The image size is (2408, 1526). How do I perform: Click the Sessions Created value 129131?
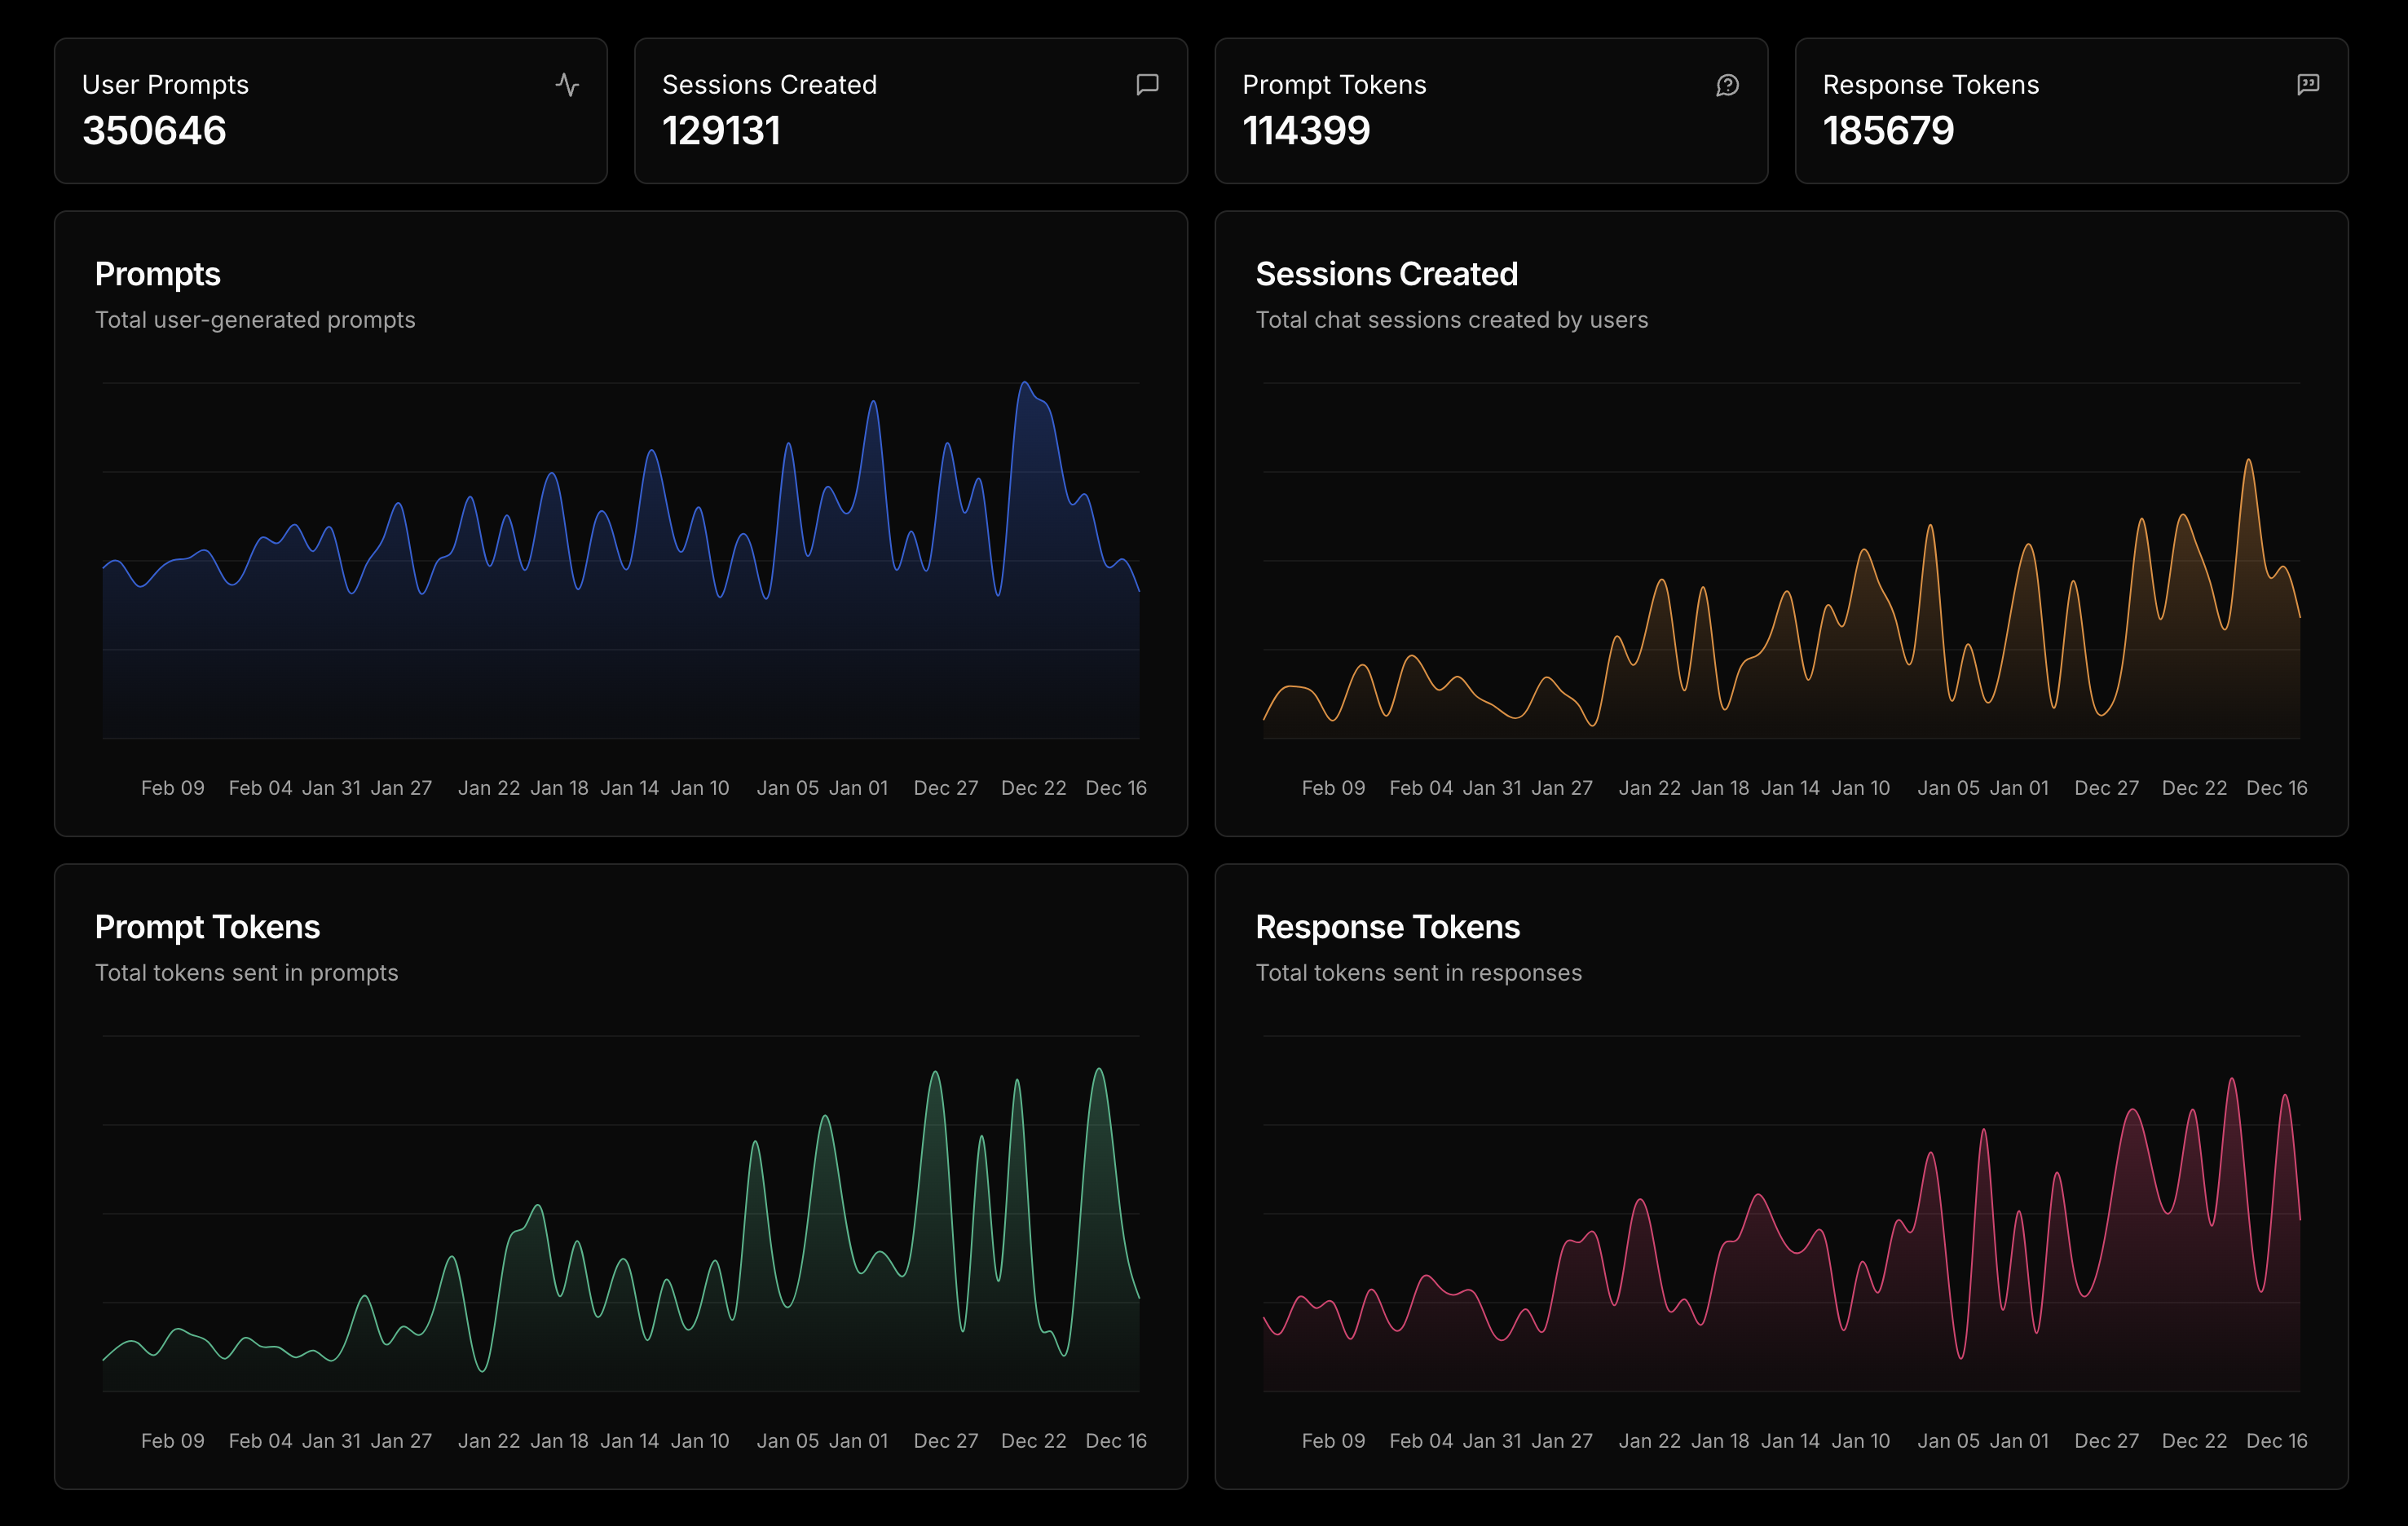(721, 131)
